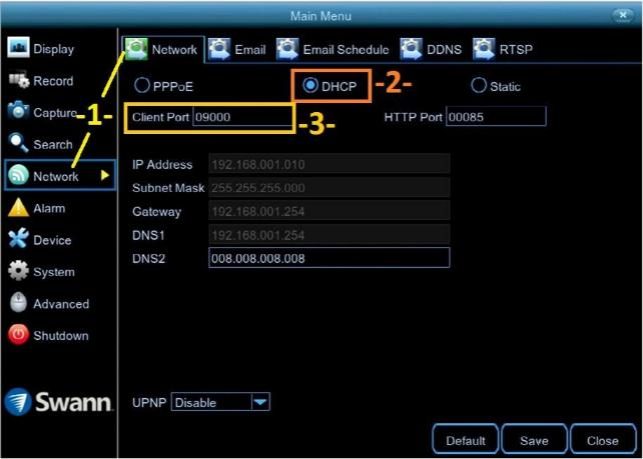
Task: Click the System gear icon
Action: [18, 272]
